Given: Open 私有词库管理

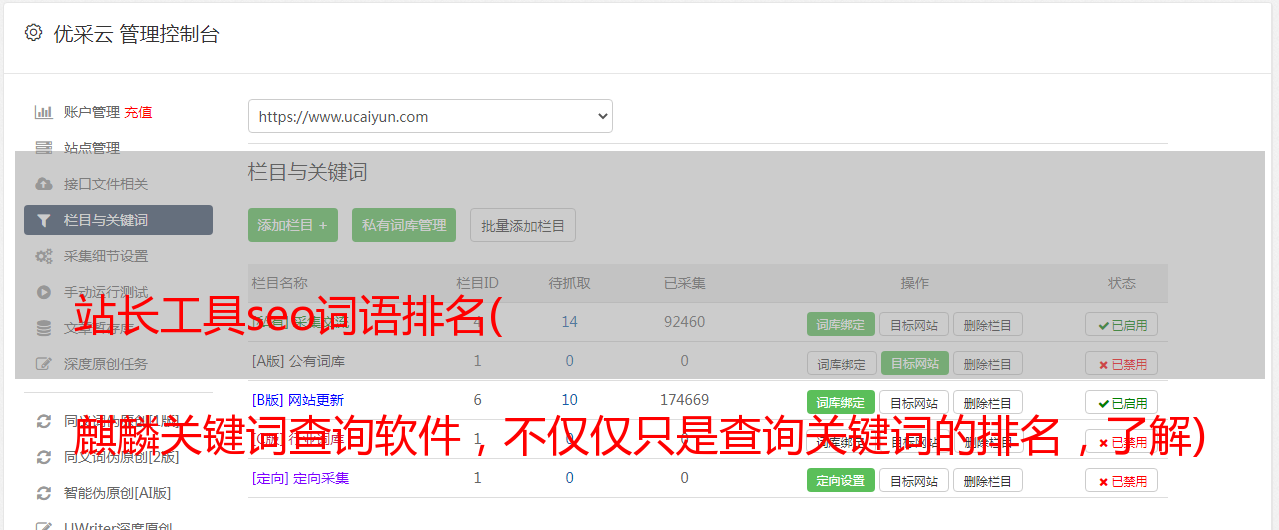Looking at the screenshot, I should point(404,225).
